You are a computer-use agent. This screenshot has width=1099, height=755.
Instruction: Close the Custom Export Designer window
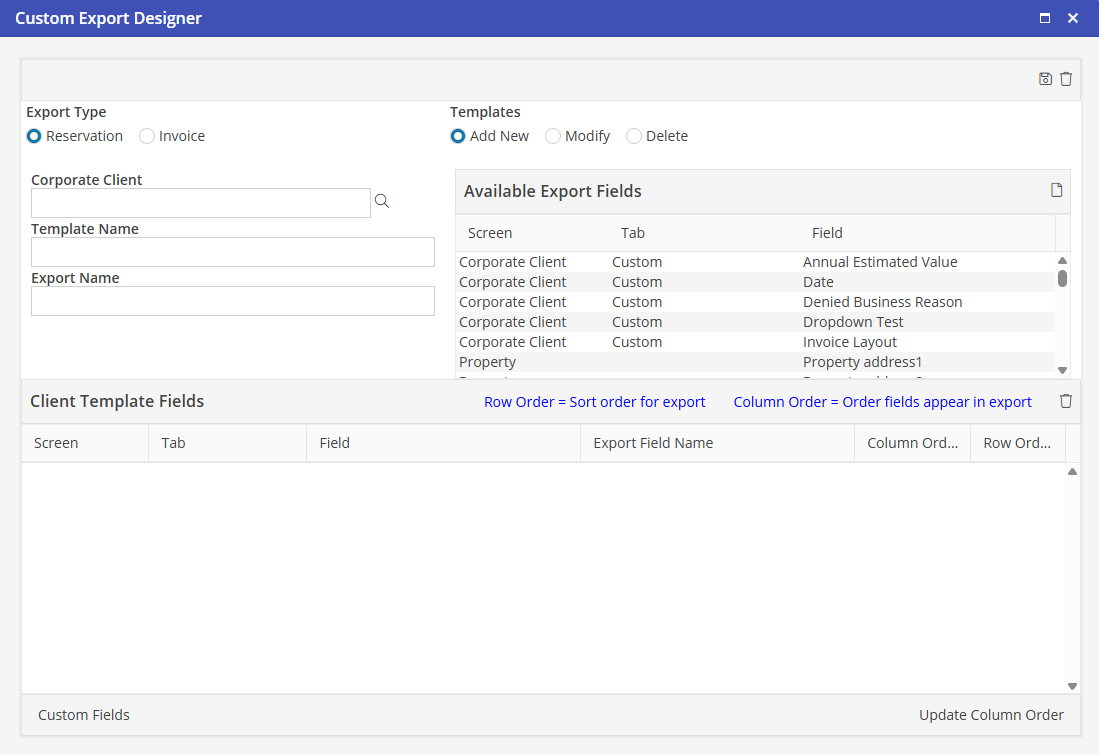tap(1073, 18)
